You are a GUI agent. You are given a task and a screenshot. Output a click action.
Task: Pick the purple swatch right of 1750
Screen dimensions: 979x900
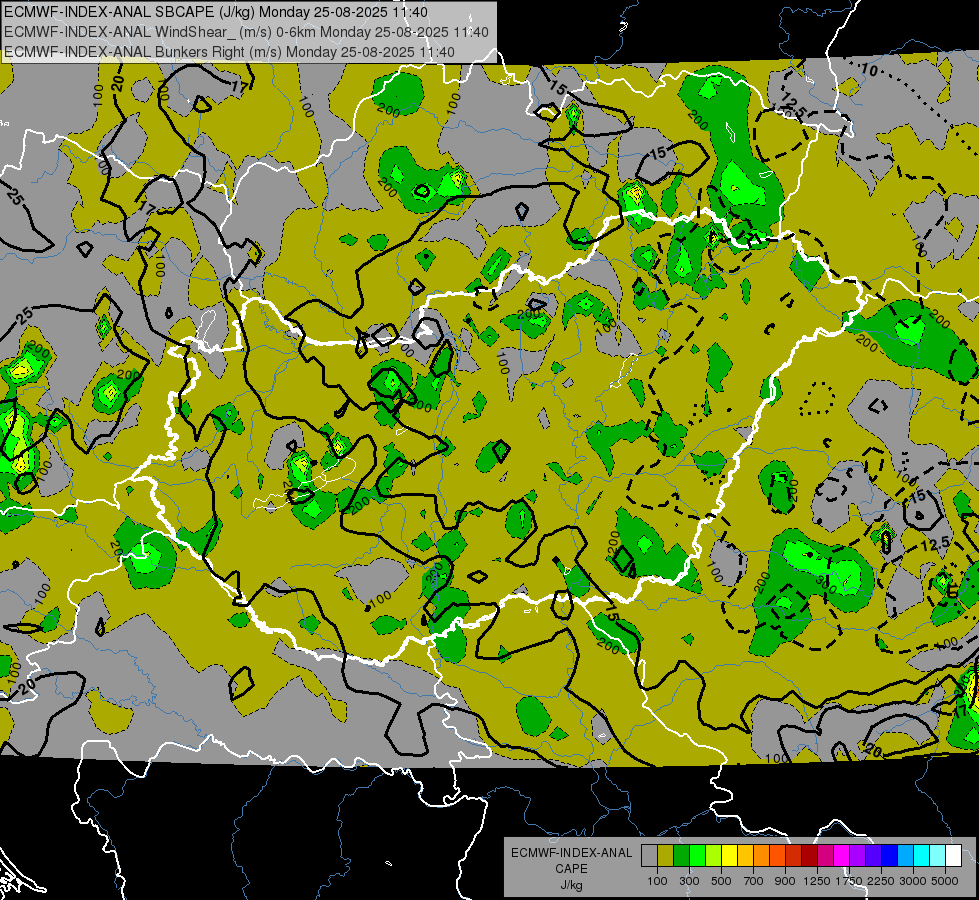tap(857, 855)
